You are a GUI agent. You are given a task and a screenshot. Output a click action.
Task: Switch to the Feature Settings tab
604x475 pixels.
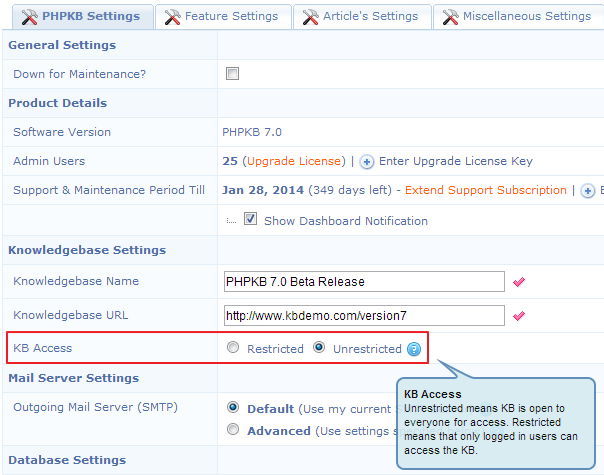click(x=223, y=17)
